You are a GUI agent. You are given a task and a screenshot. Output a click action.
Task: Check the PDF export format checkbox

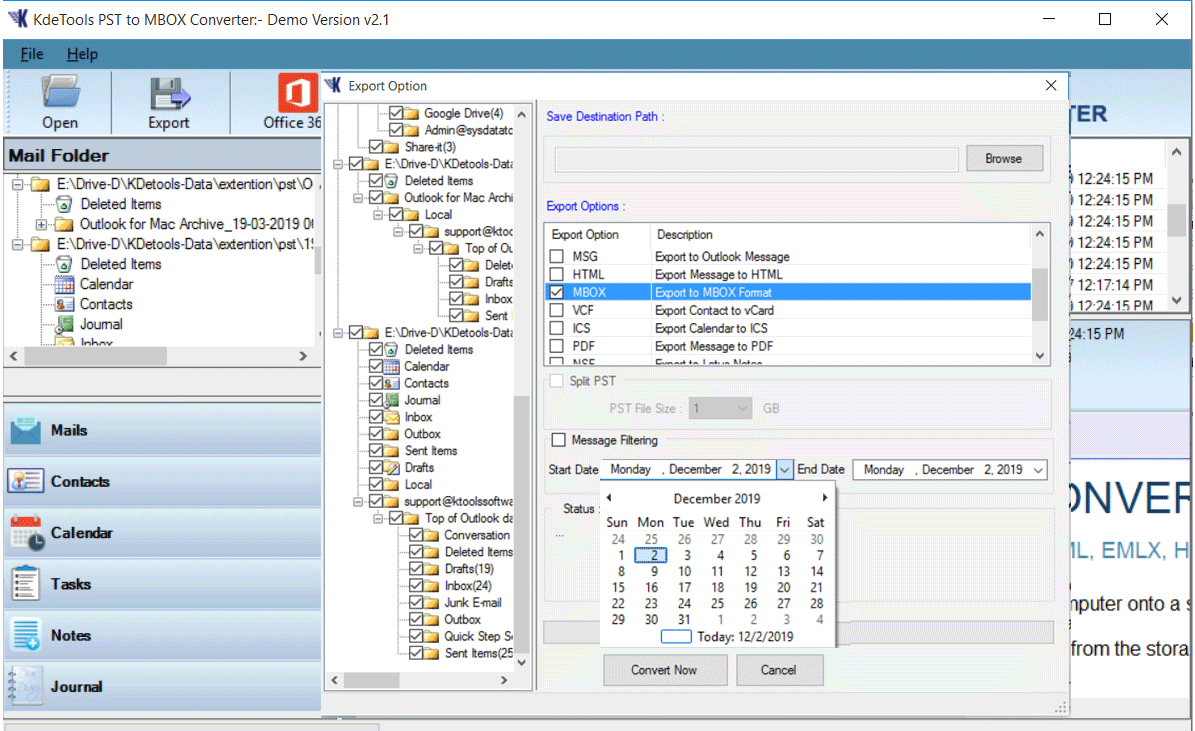click(556, 345)
